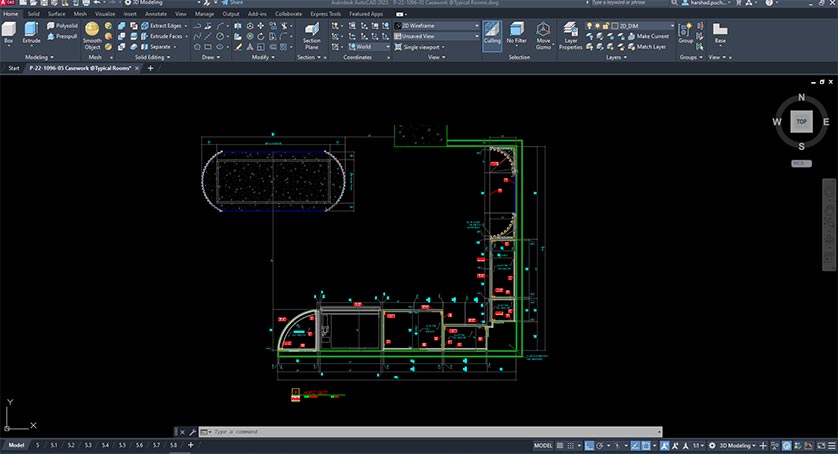Click the Match Layer button
Viewport: 838px width, 454px height.
pyautogui.click(x=645, y=46)
